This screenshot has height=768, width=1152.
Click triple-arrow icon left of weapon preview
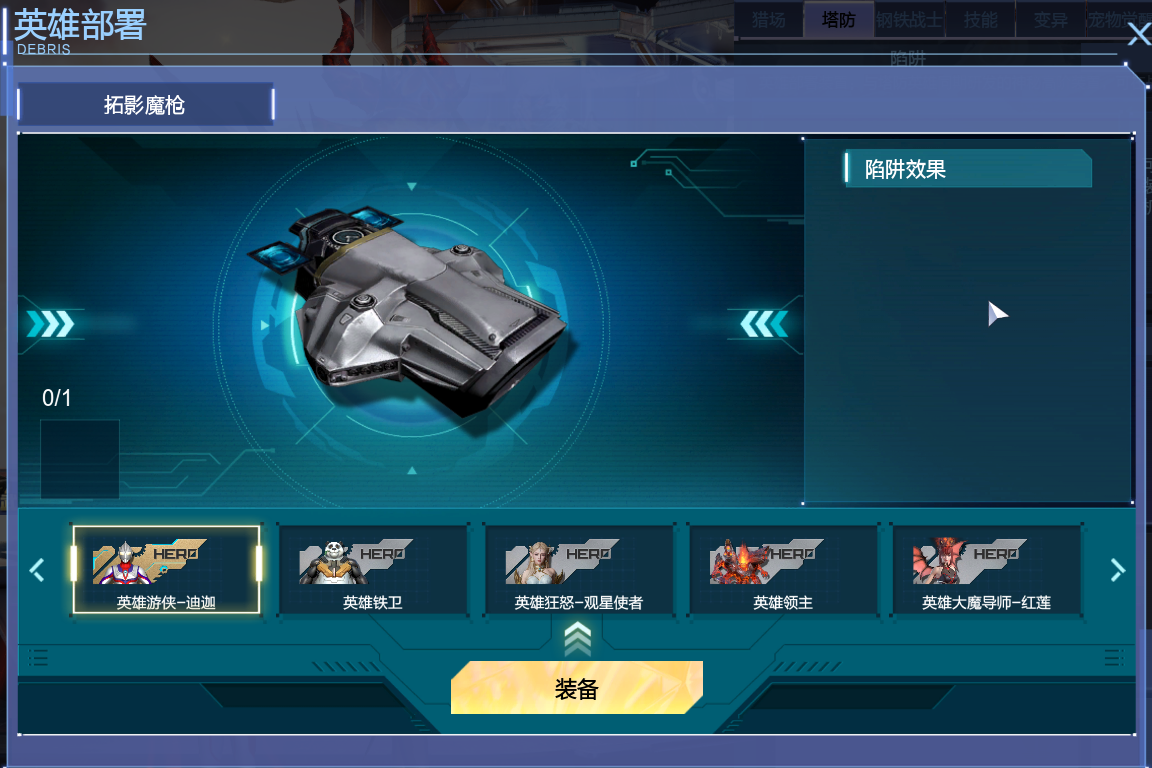point(50,324)
